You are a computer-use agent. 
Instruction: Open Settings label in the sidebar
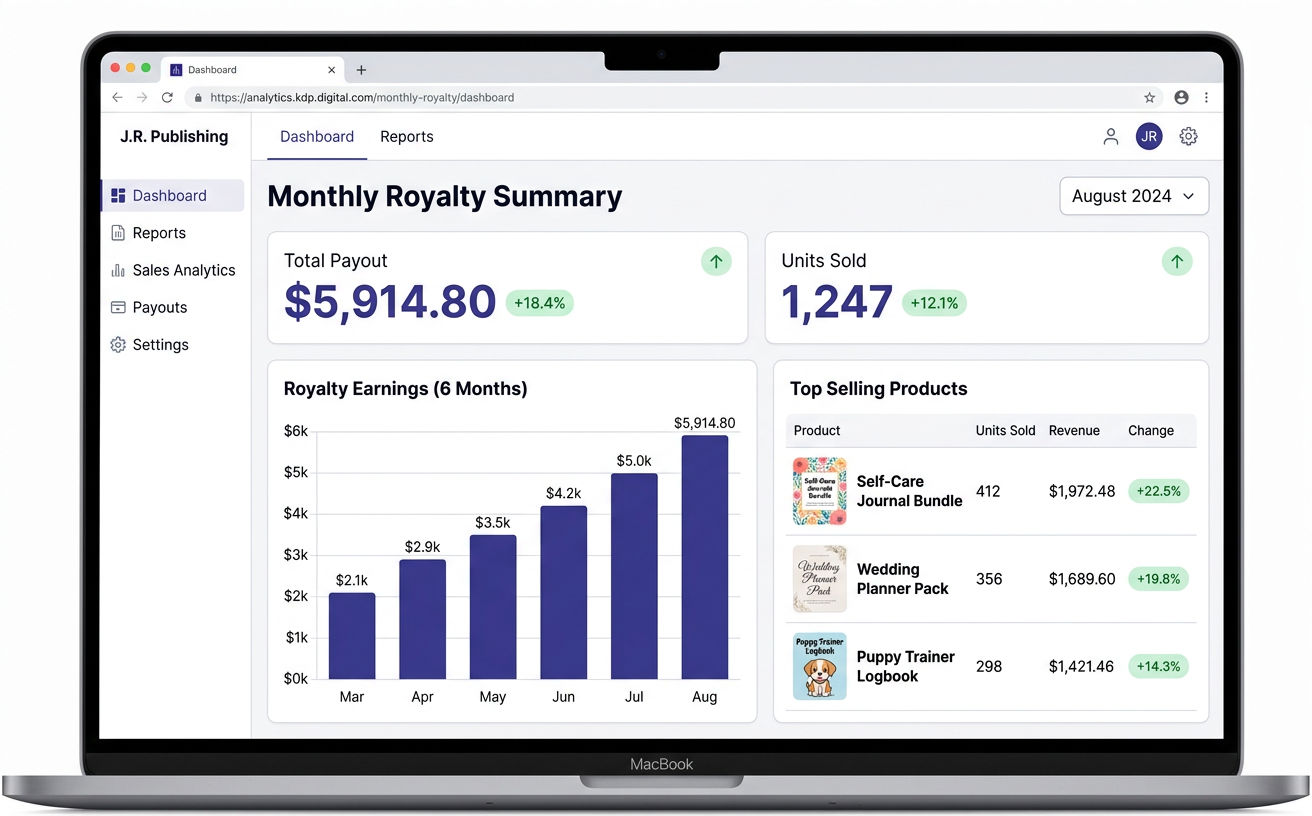coord(161,345)
